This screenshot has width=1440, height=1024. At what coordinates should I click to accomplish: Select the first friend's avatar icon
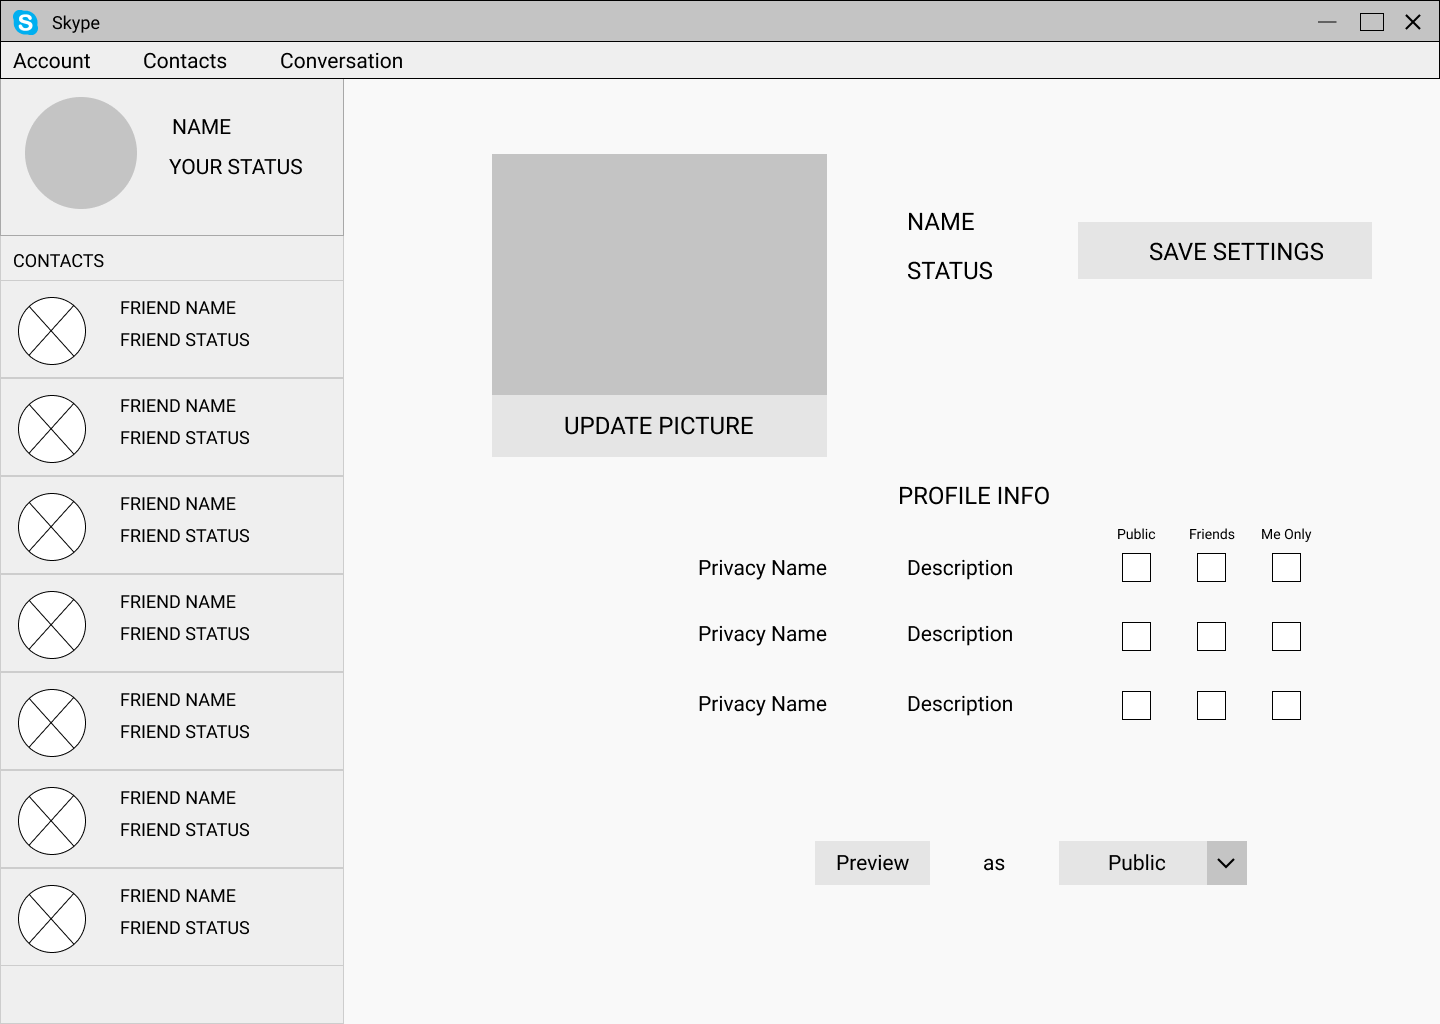(52, 329)
